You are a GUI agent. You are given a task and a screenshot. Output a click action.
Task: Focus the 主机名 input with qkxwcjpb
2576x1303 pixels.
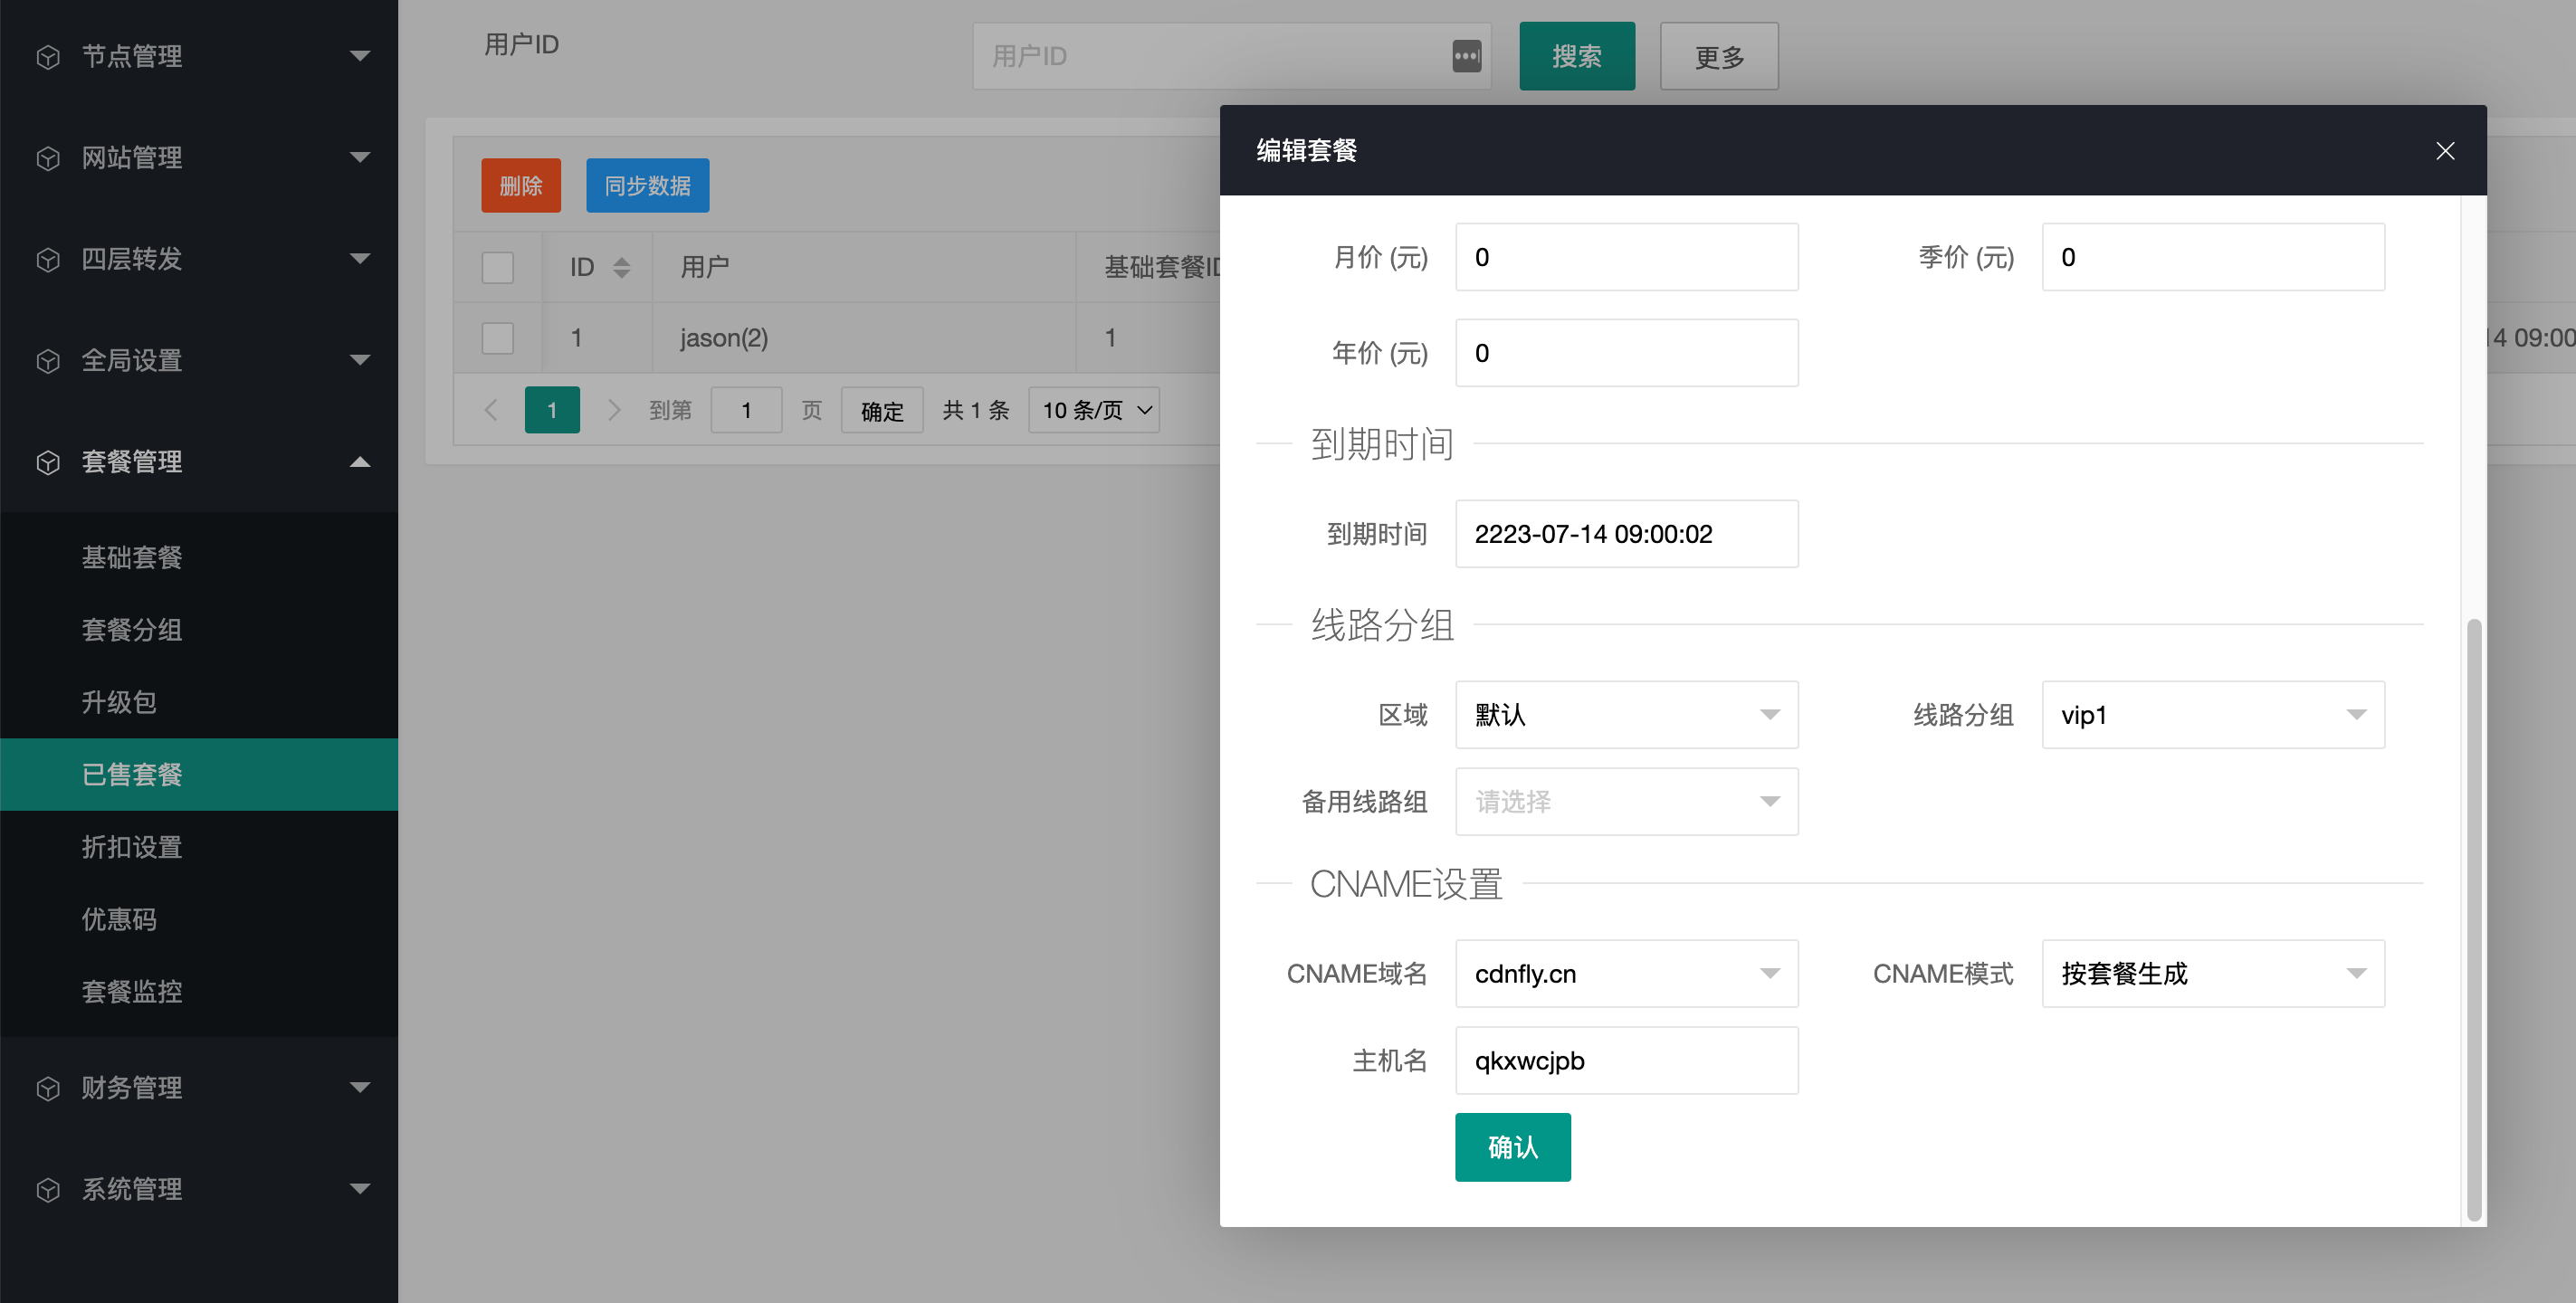point(1626,1061)
